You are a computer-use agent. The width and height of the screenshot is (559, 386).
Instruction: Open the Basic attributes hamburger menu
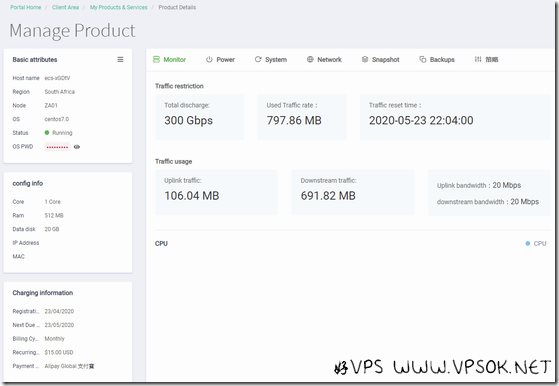coord(120,60)
